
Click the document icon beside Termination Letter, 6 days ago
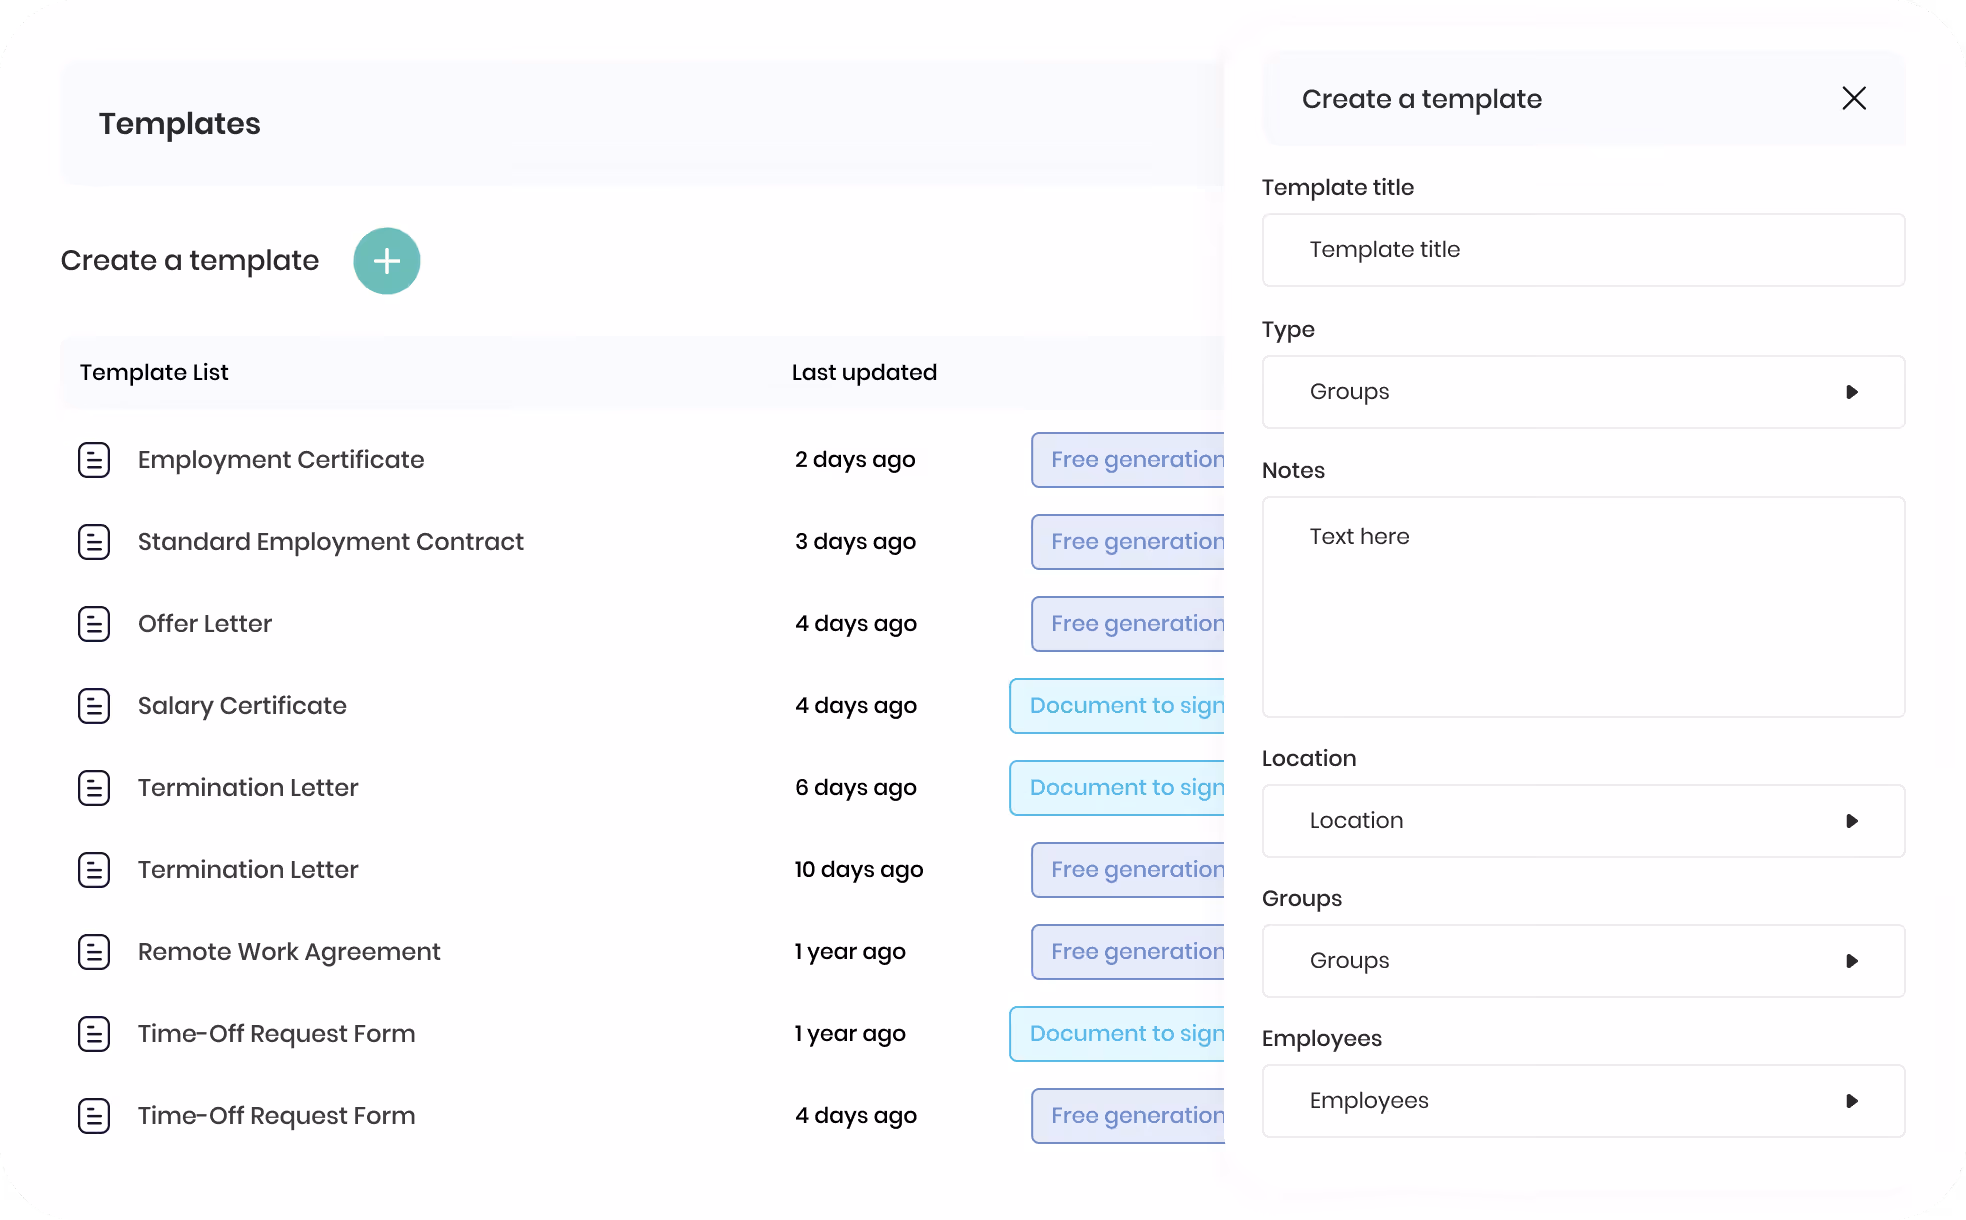coord(94,788)
